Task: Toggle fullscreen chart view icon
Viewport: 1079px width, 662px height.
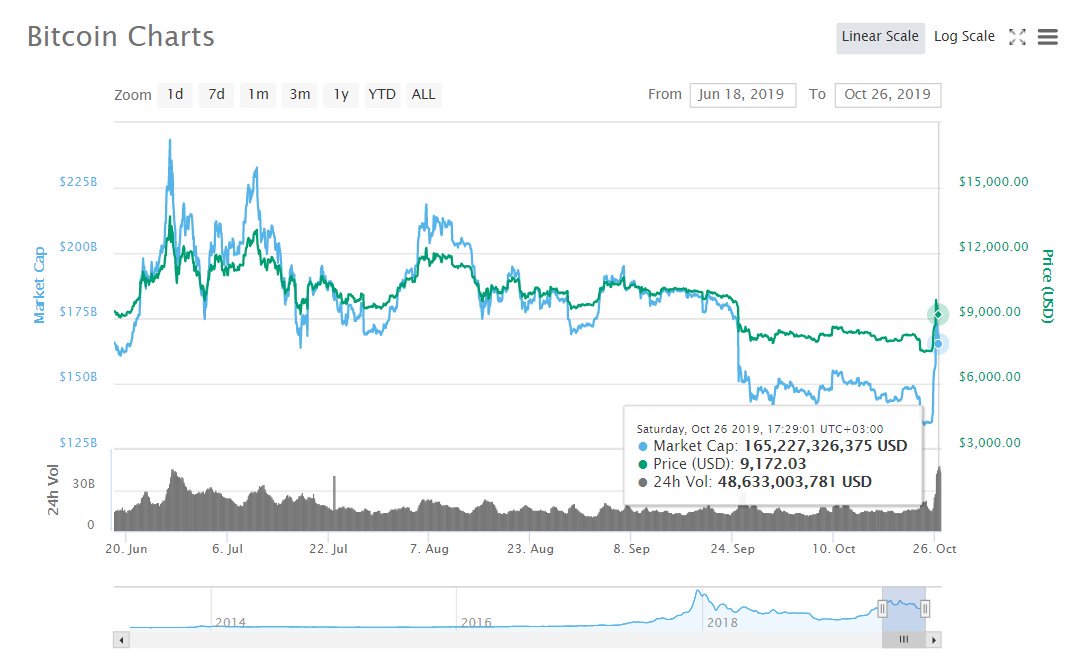Action: pos(1017,36)
